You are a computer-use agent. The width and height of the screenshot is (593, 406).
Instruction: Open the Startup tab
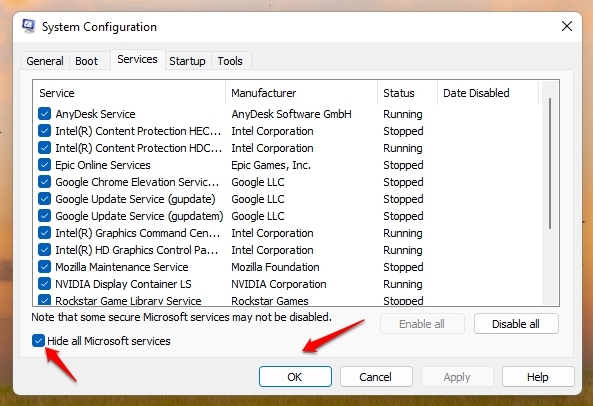click(188, 61)
